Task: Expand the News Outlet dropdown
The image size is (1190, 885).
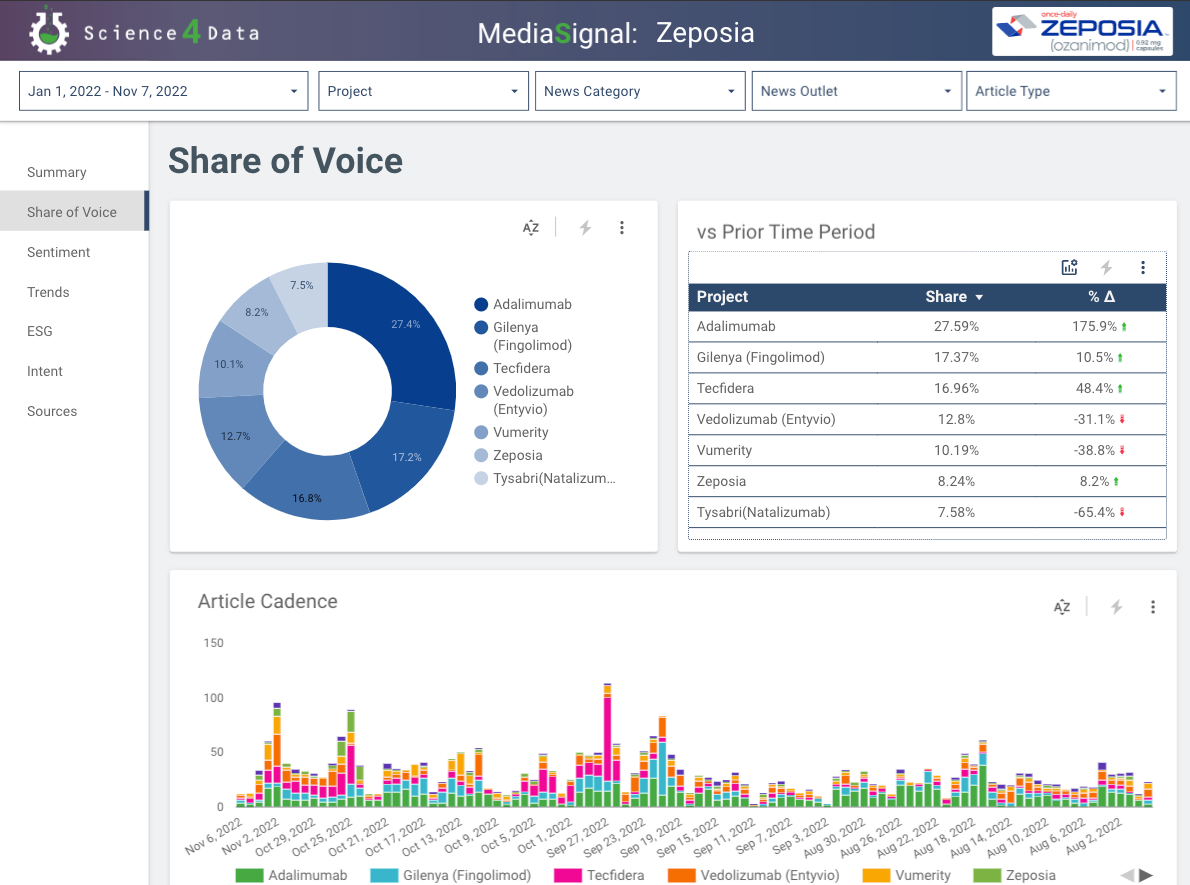Action: click(x=857, y=91)
